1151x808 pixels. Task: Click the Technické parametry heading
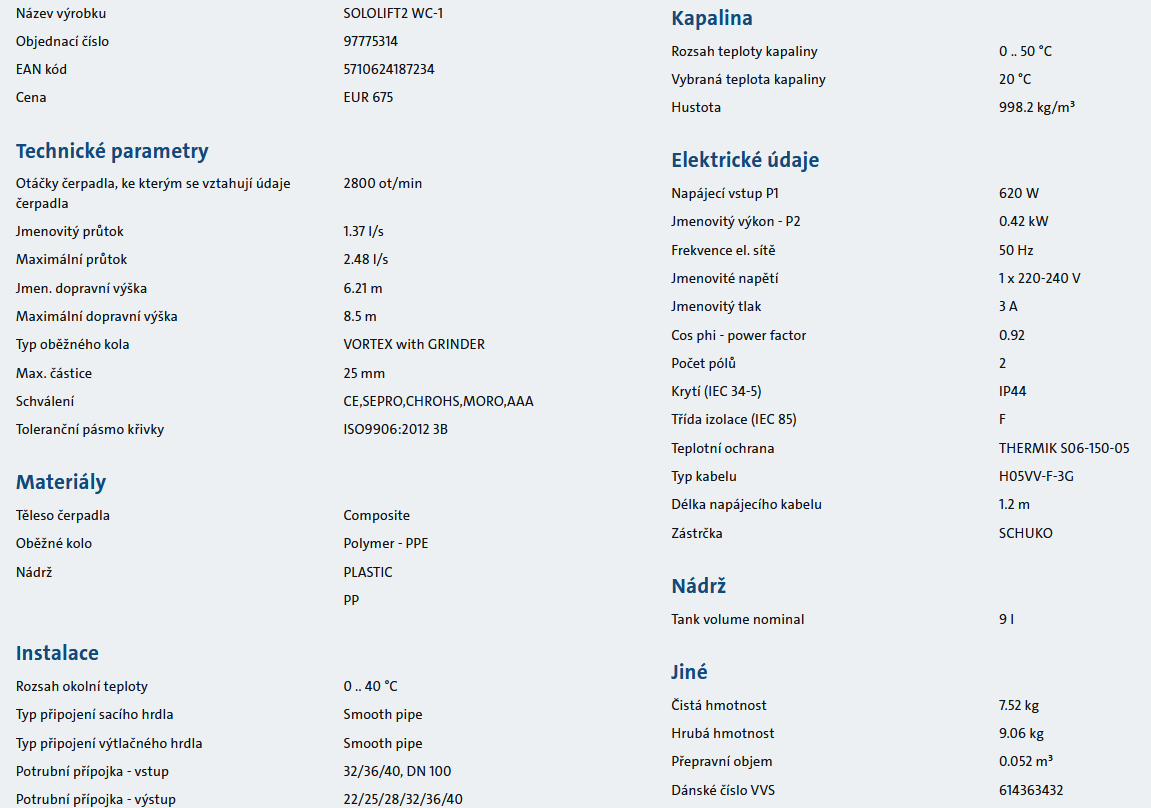click(112, 151)
